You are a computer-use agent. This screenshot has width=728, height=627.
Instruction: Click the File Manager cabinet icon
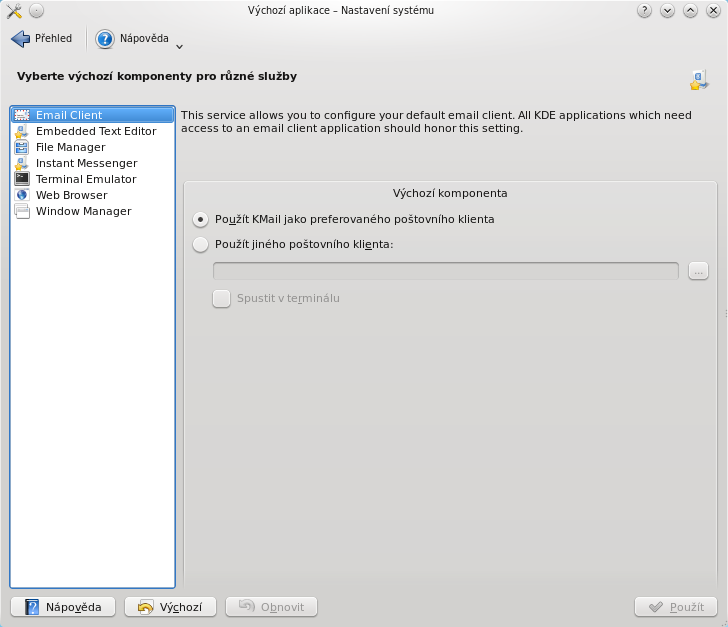[22, 147]
